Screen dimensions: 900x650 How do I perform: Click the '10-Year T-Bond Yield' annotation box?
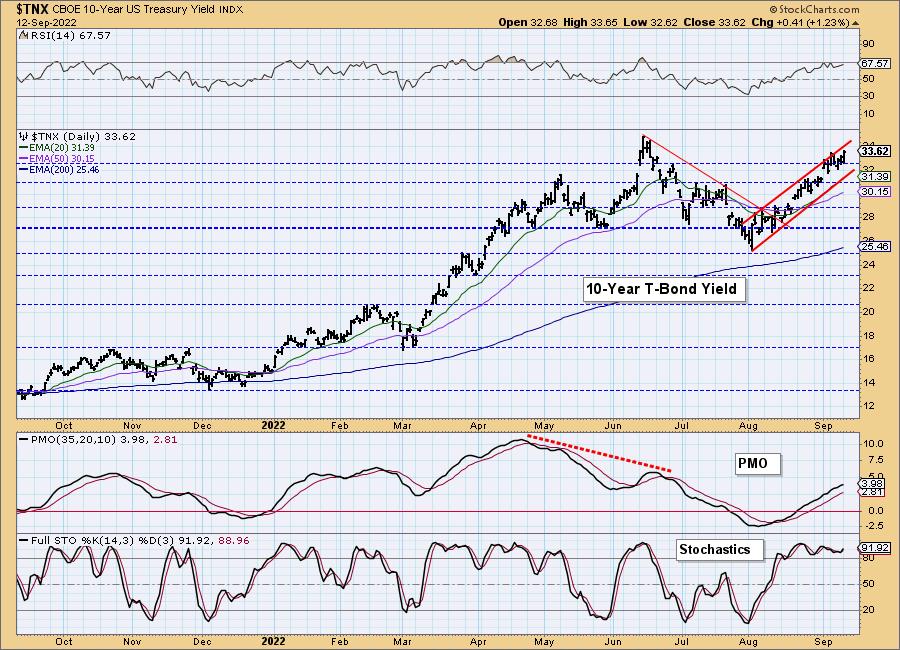pyautogui.click(x=664, y=289)
